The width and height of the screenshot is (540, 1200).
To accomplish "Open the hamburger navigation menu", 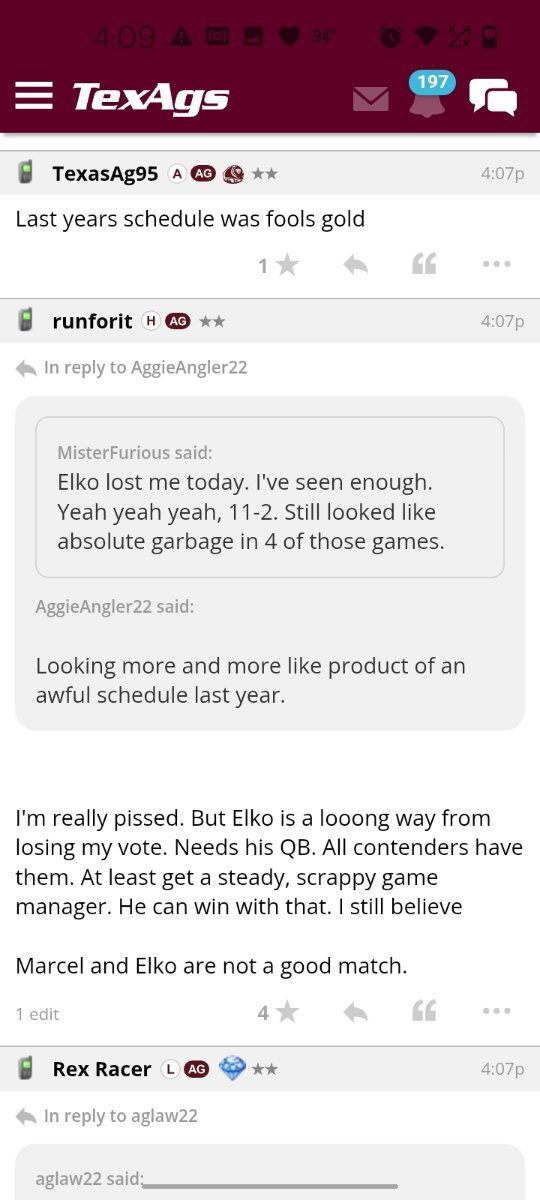I will pyautogui.click(x=34, y=95).
